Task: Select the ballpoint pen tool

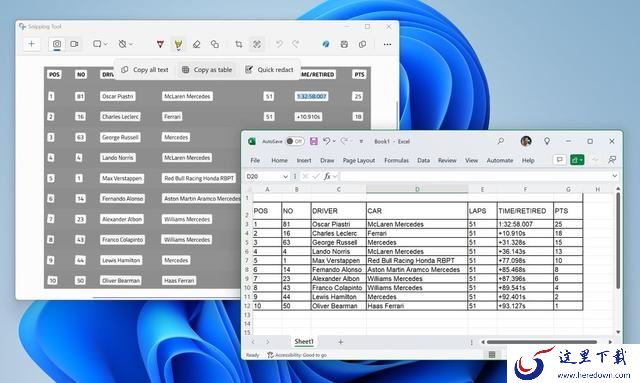Action: [x=160, y=44]
